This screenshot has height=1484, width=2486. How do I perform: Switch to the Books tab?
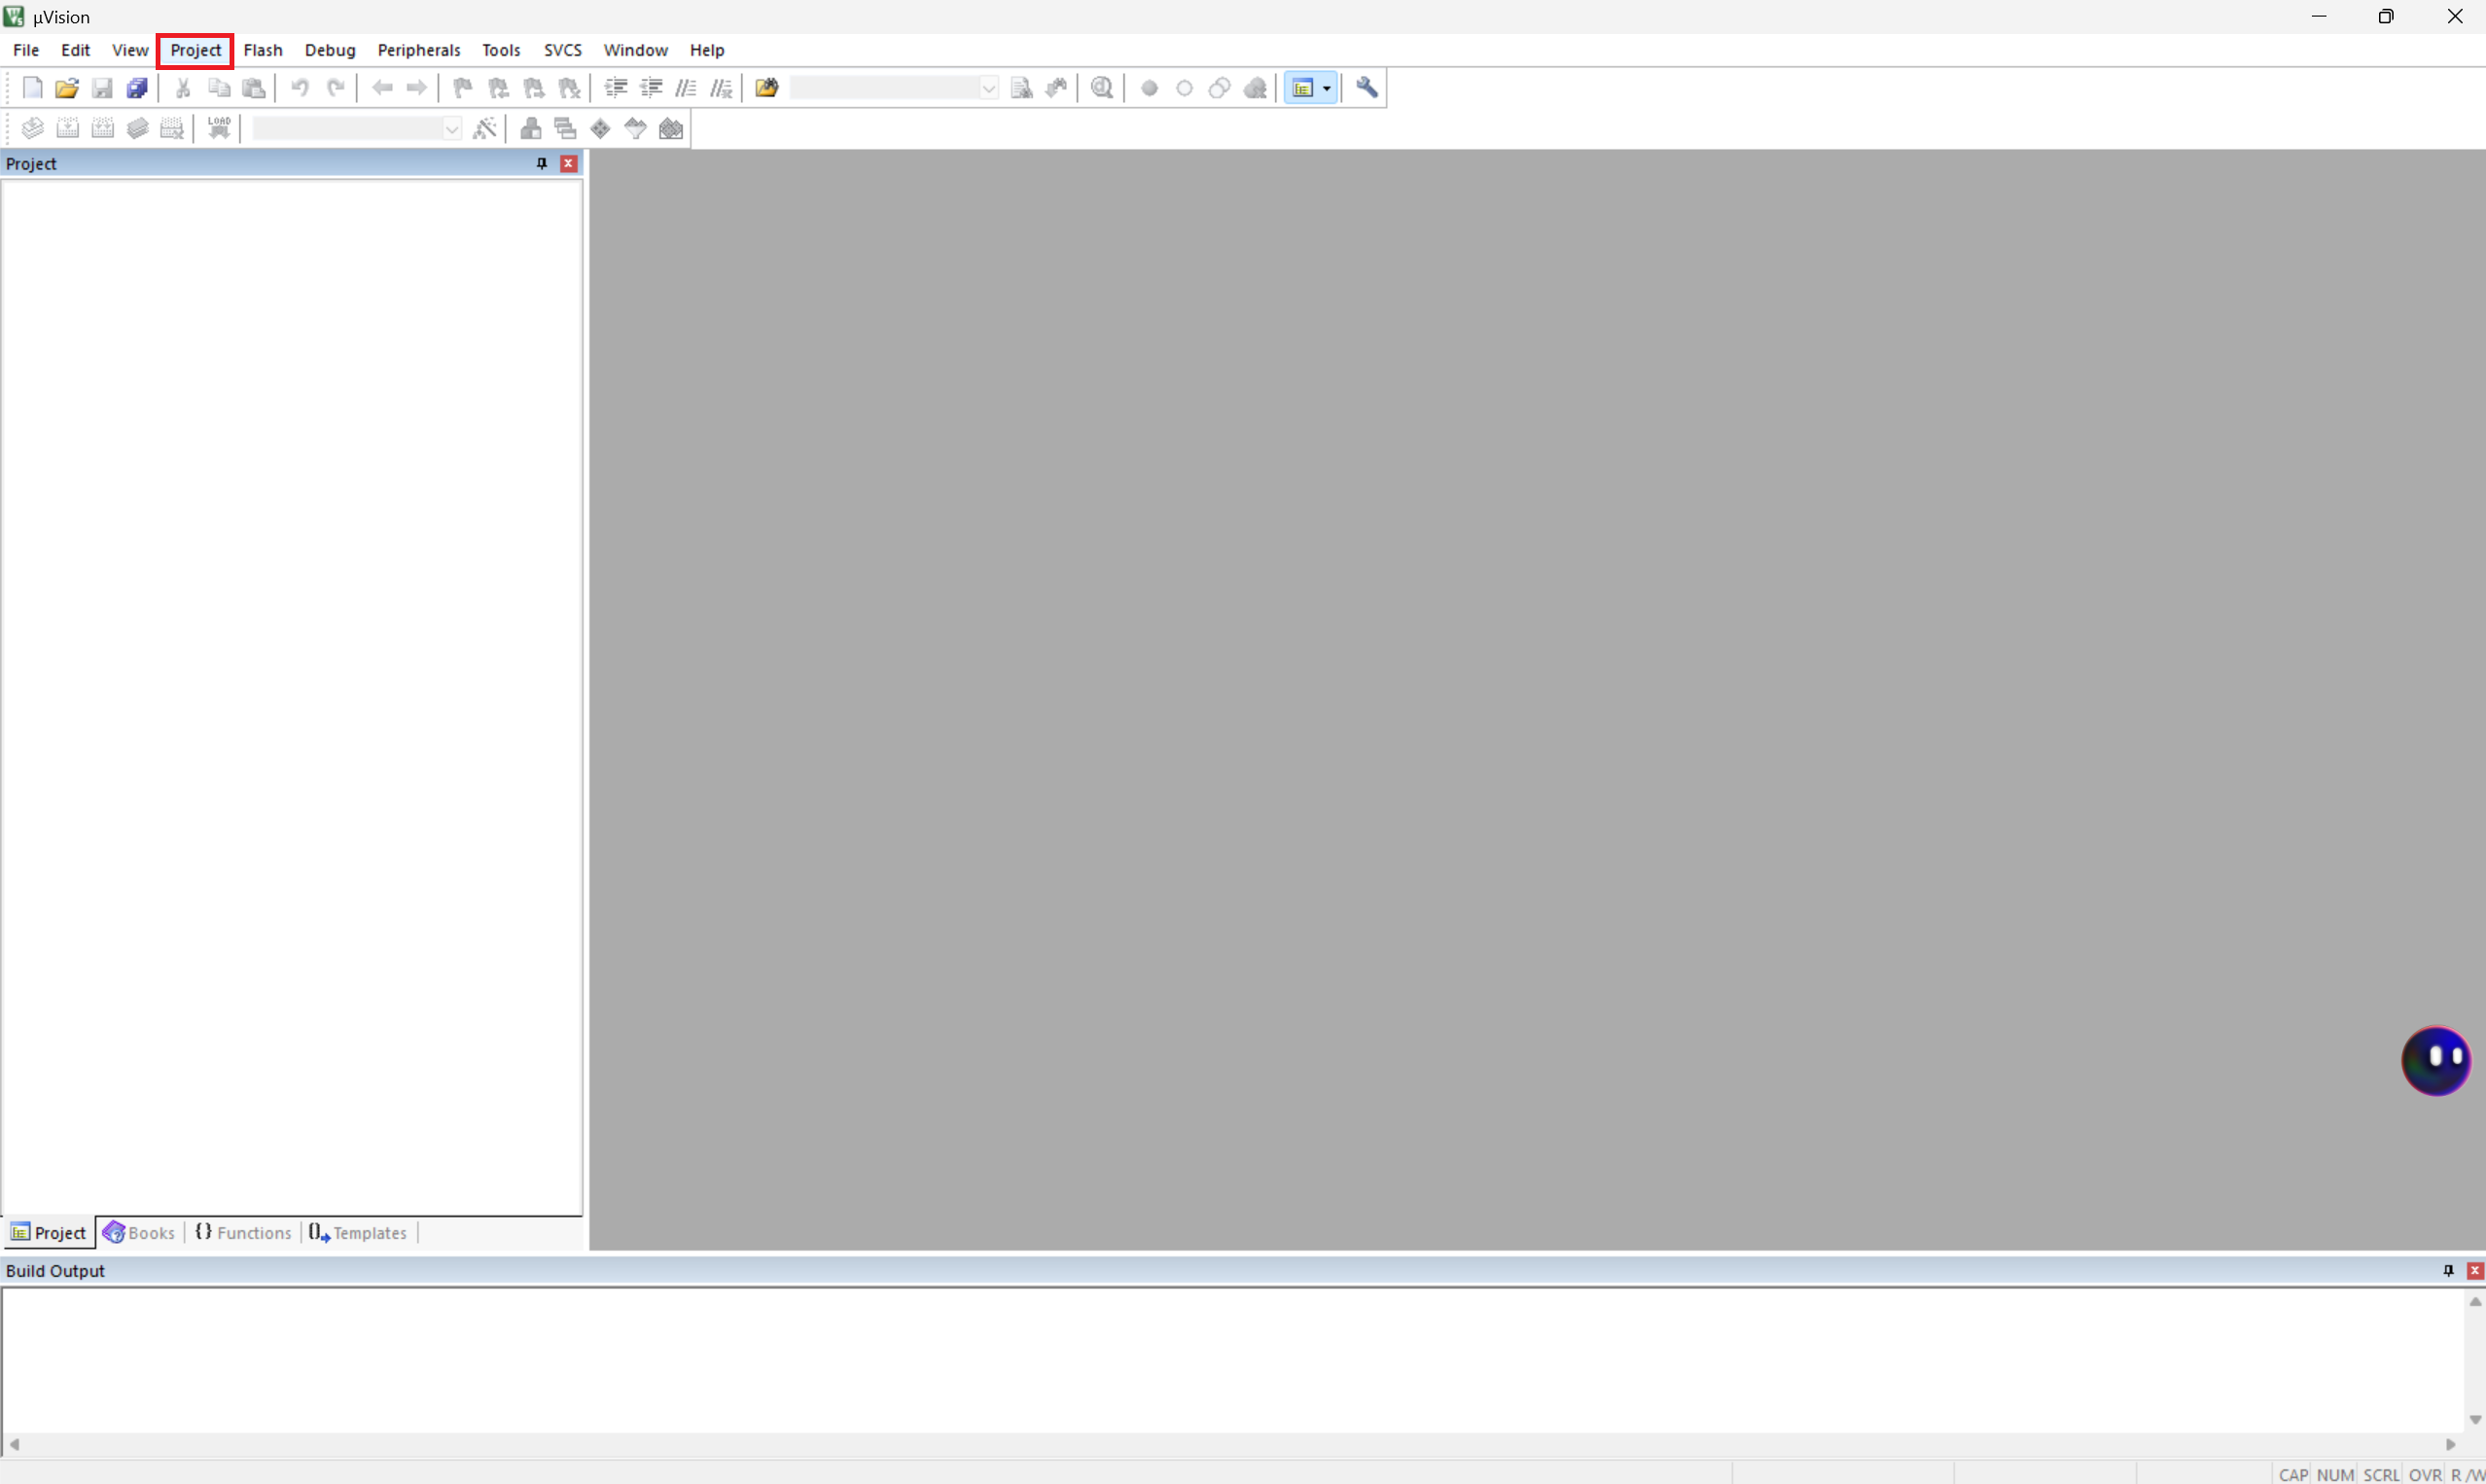pyautogui.click(x=140, y=1232)
